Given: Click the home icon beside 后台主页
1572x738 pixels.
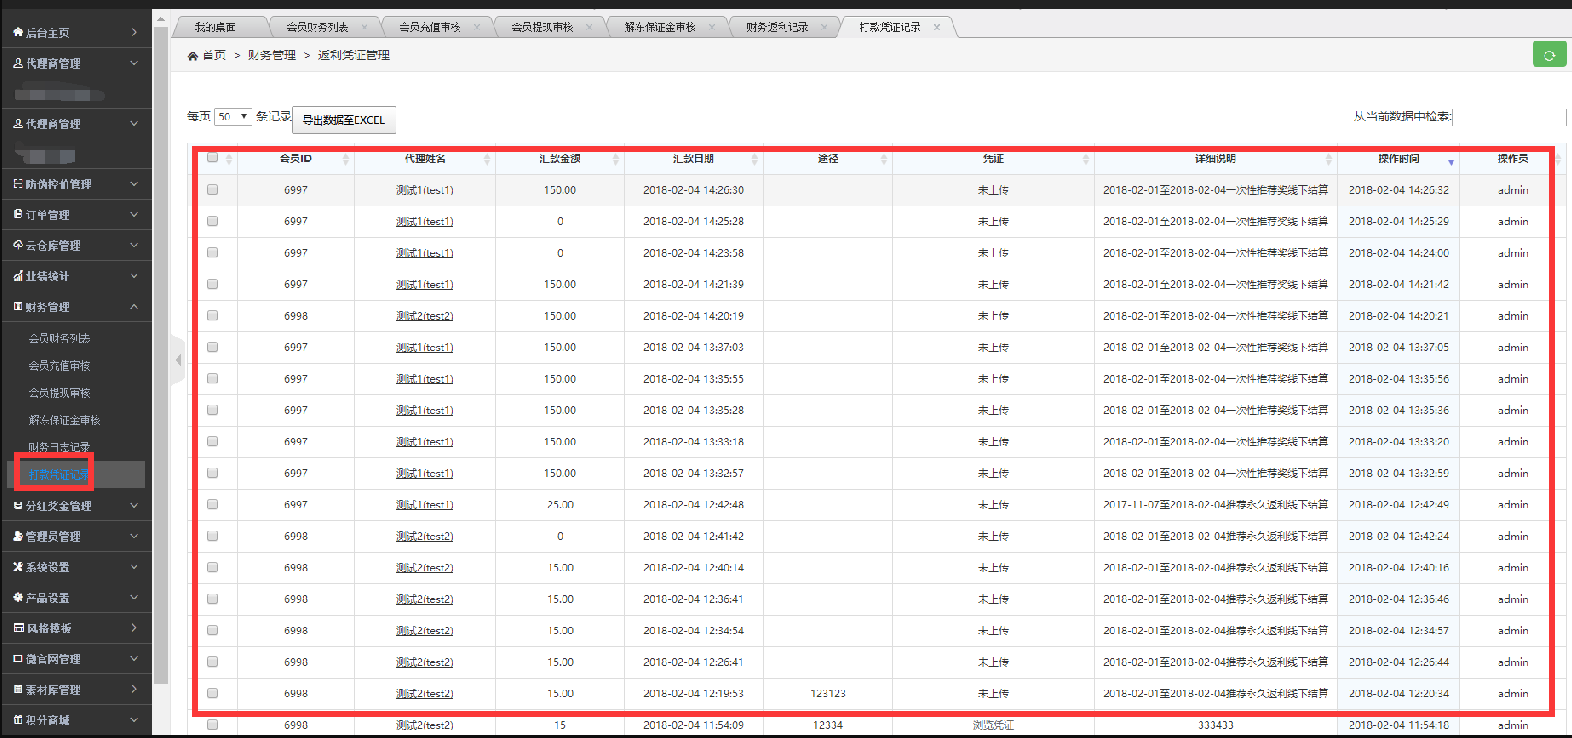Looking at the screenshot, I should click(18, 32).
